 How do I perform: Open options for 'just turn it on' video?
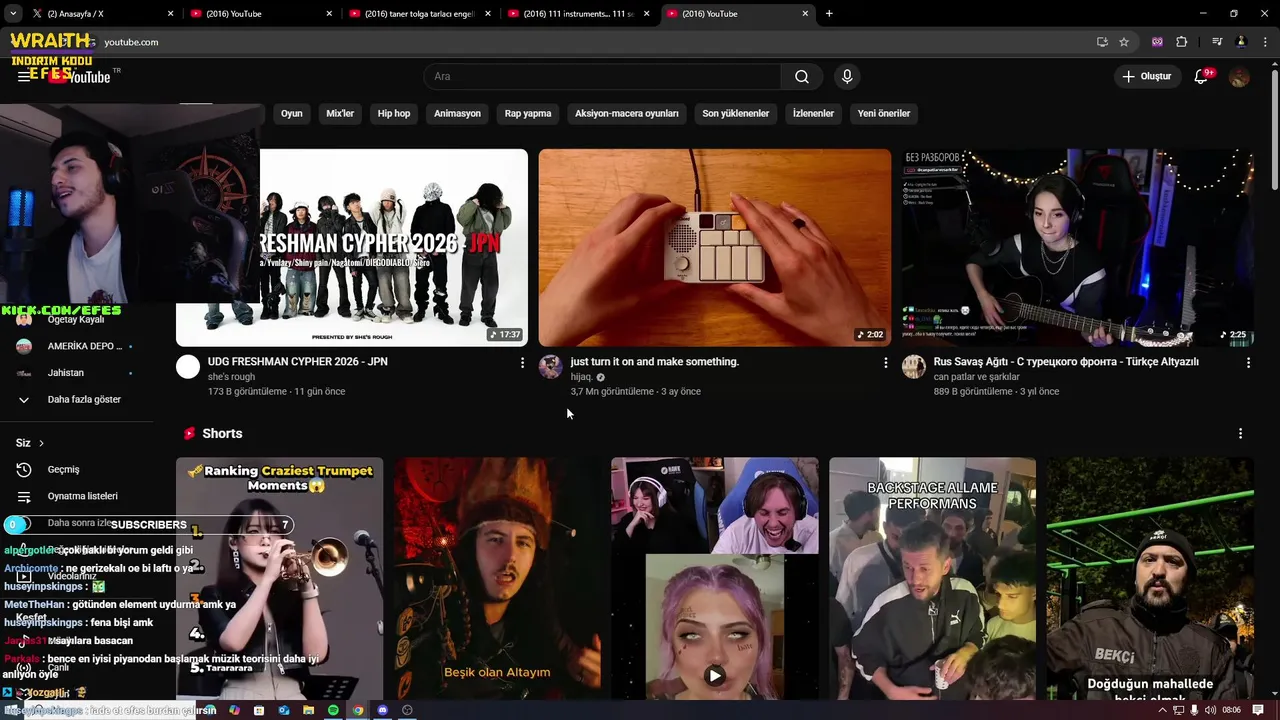tap(885, 363)
